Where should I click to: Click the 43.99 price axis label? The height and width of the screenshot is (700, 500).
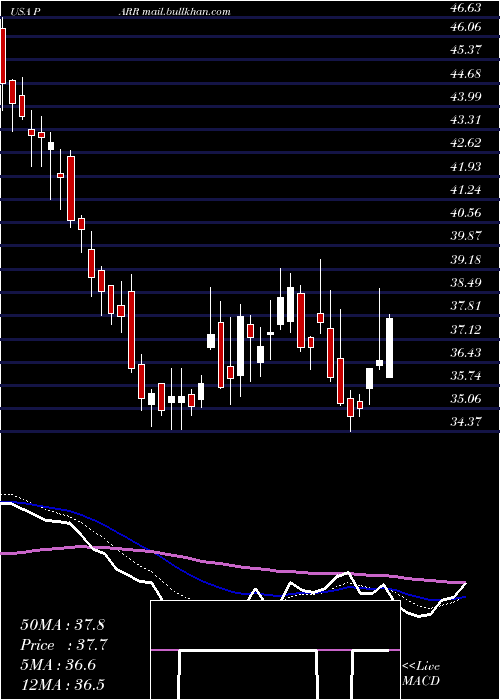468,96
